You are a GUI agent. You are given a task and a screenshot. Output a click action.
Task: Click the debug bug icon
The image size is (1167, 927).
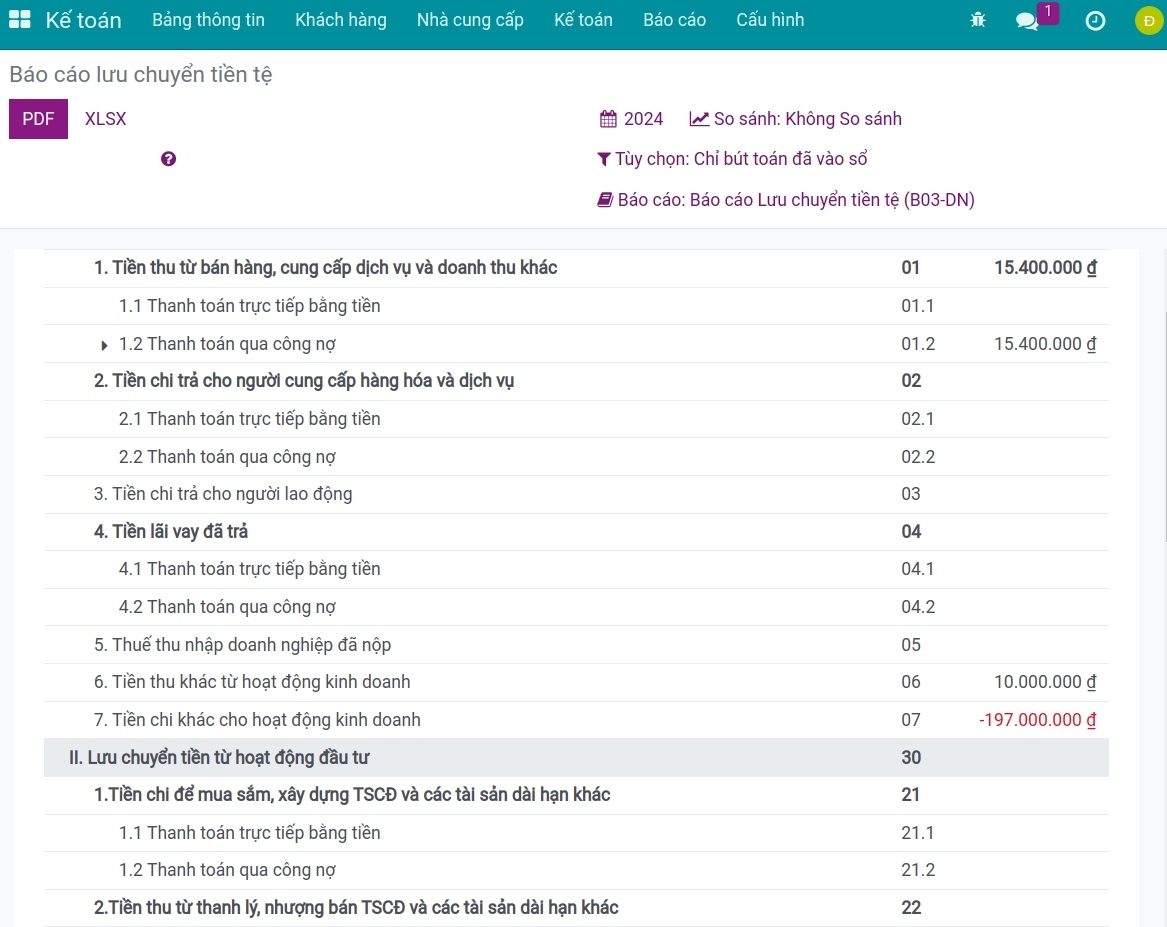click(977, 20)
